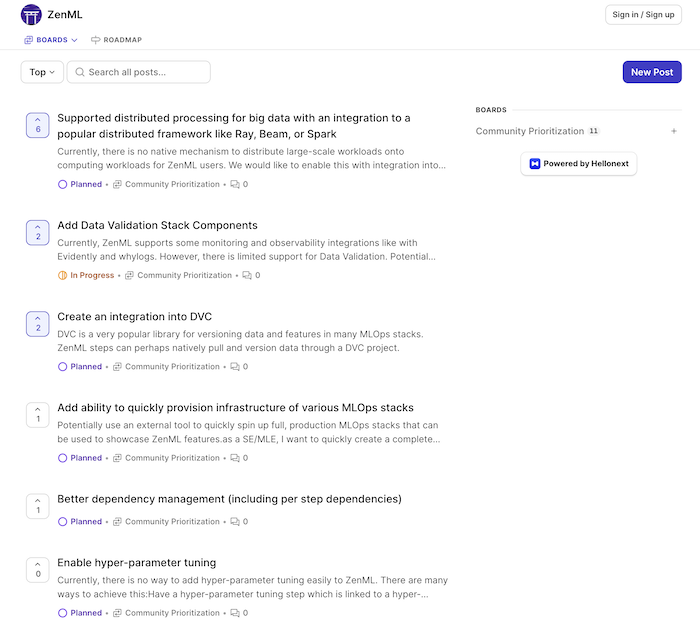Open Create an integration into DVC post
Viewport: 700px width, 626px height.
[x=134, y=317]
